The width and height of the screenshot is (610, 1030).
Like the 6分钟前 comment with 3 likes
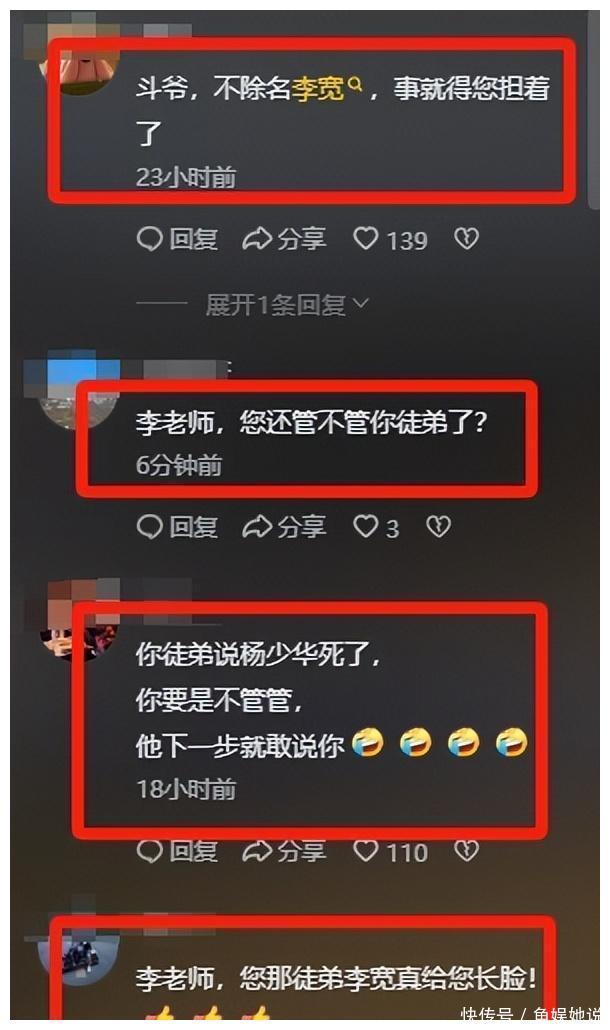point(376,527)
